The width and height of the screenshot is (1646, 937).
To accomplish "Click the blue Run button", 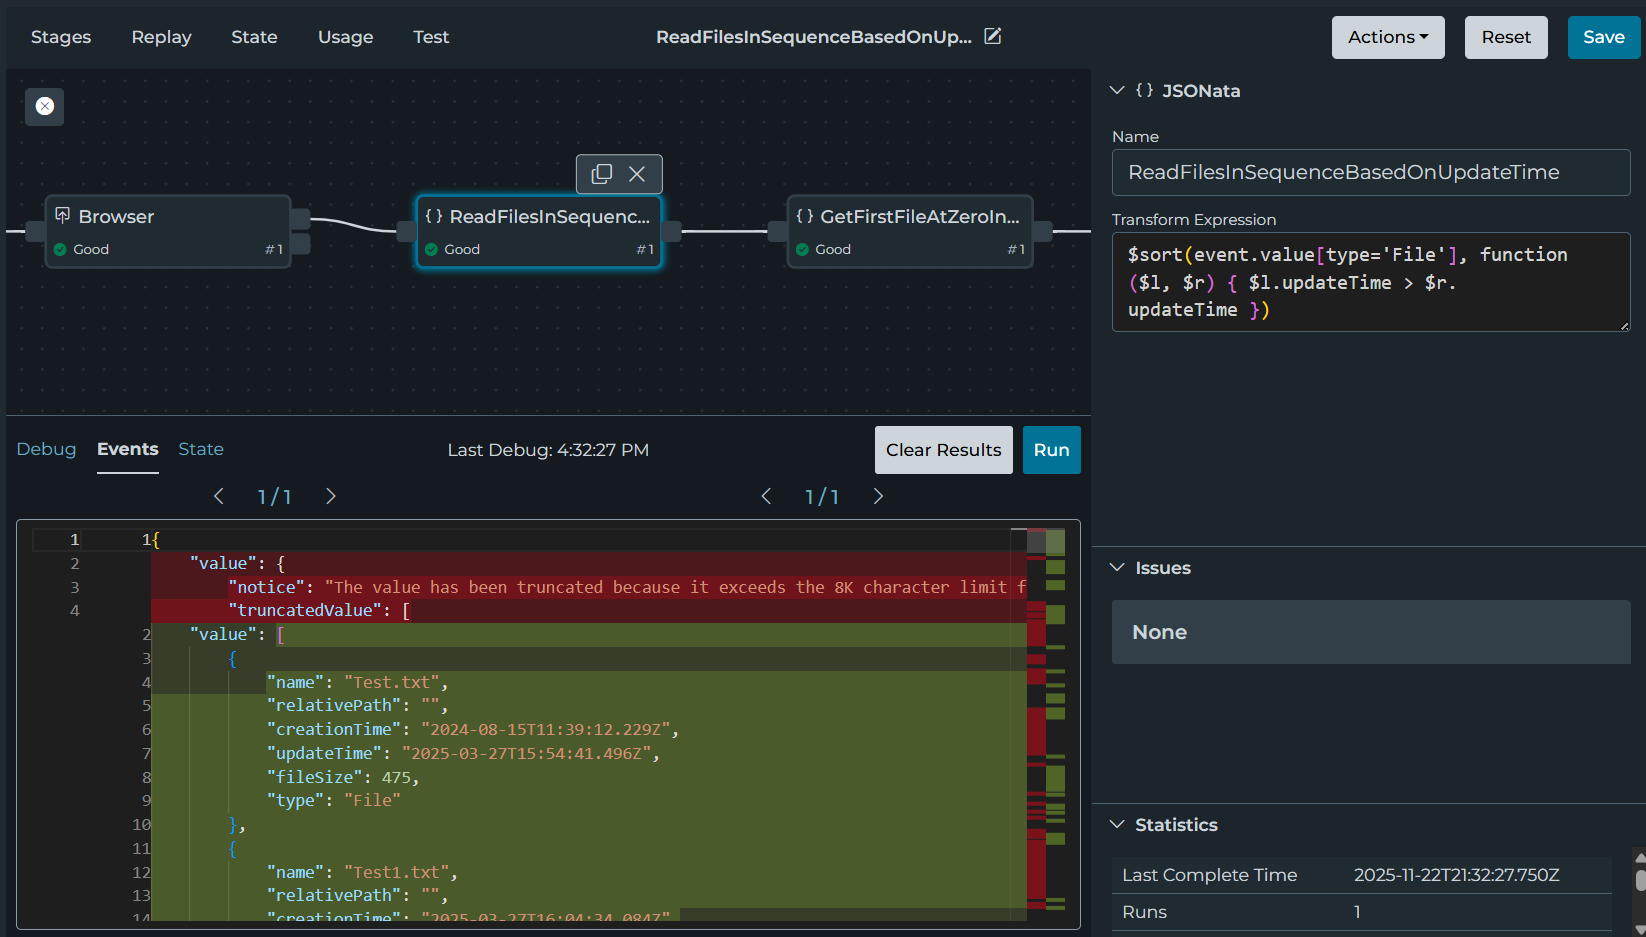I will [x=1051, y=450].
